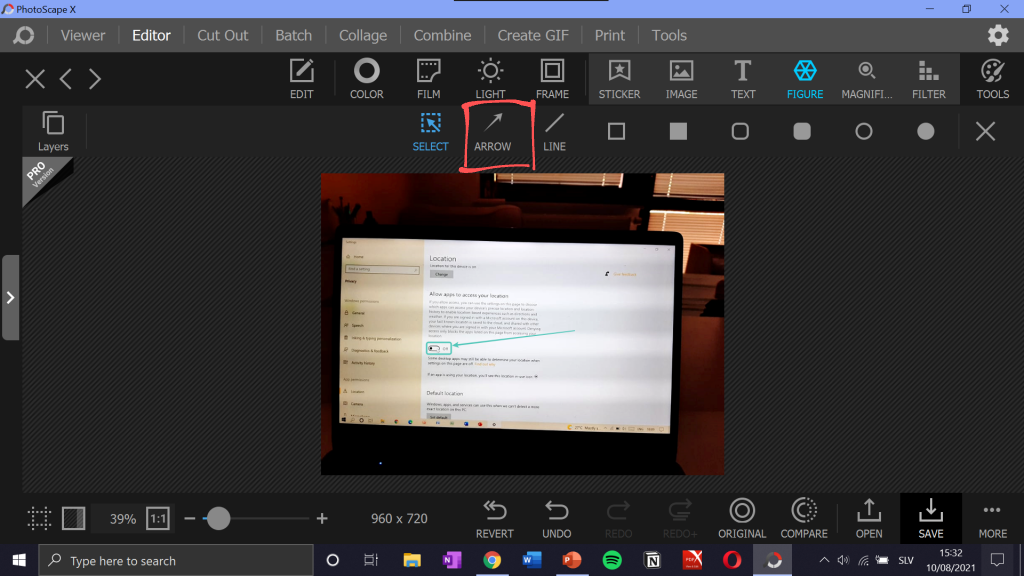Screen dimensions: 1024x576
Task: Switch to the Cut Out tab
Action: (x=223, y=35)
